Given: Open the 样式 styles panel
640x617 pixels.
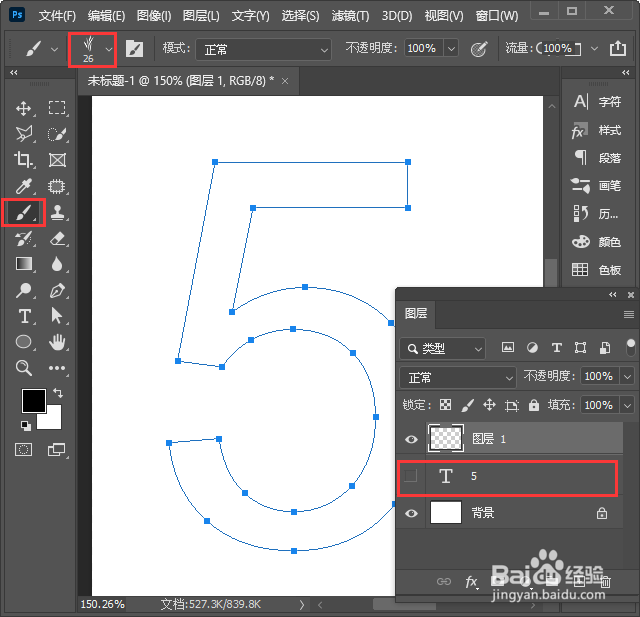Looking at the screenshot, I should [598, 131].
